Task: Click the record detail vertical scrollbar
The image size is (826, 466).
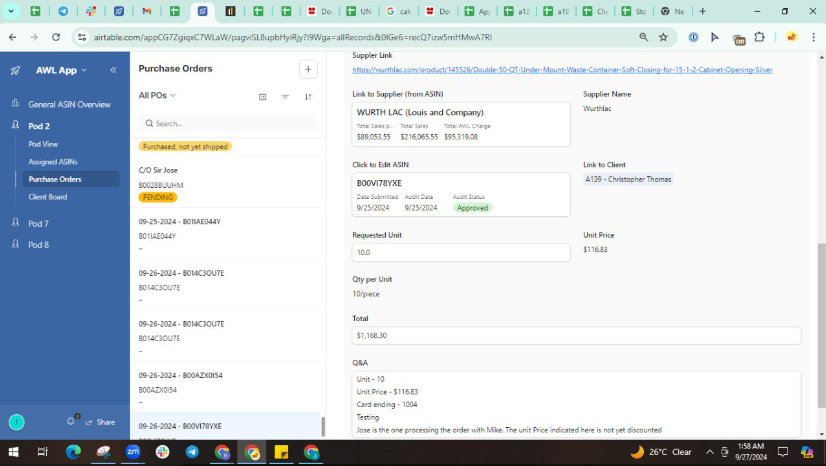Action: [x=821, y=325]
